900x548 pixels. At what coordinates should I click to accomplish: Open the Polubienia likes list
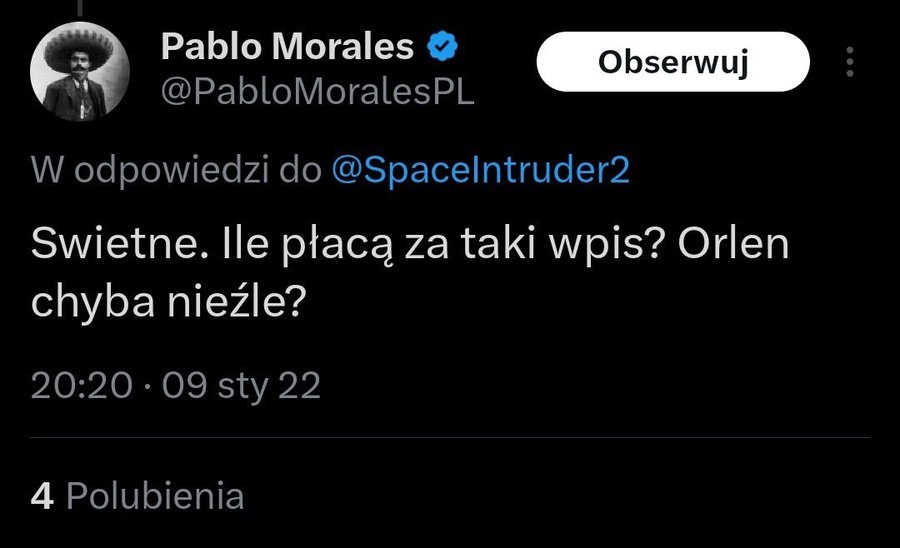coord(154,496)
